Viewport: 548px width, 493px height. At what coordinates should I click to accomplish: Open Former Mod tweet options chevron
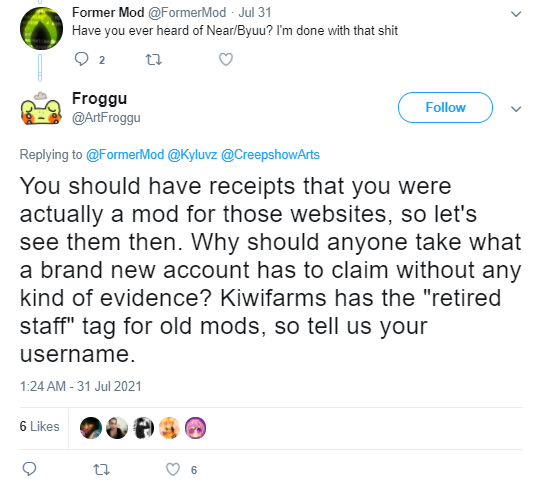(x=516, y=14)
